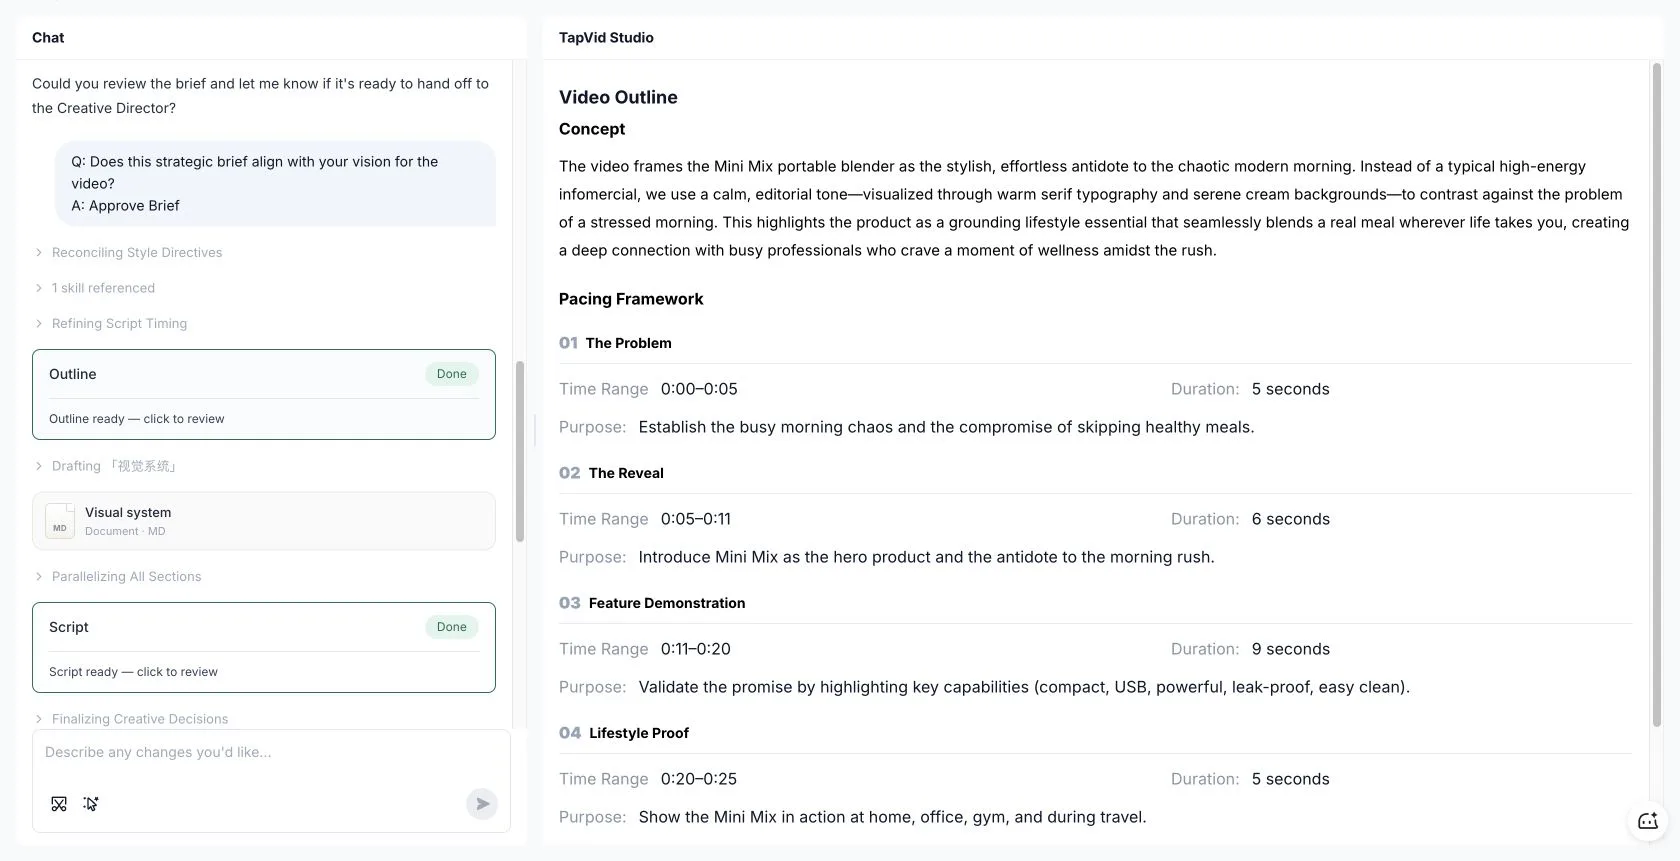The height and width of the screenshot is (861, 1680).
Task: Click the purpose text starting 'Validate the promise'
Action: pyautogui.click(x=1024, y=687)
